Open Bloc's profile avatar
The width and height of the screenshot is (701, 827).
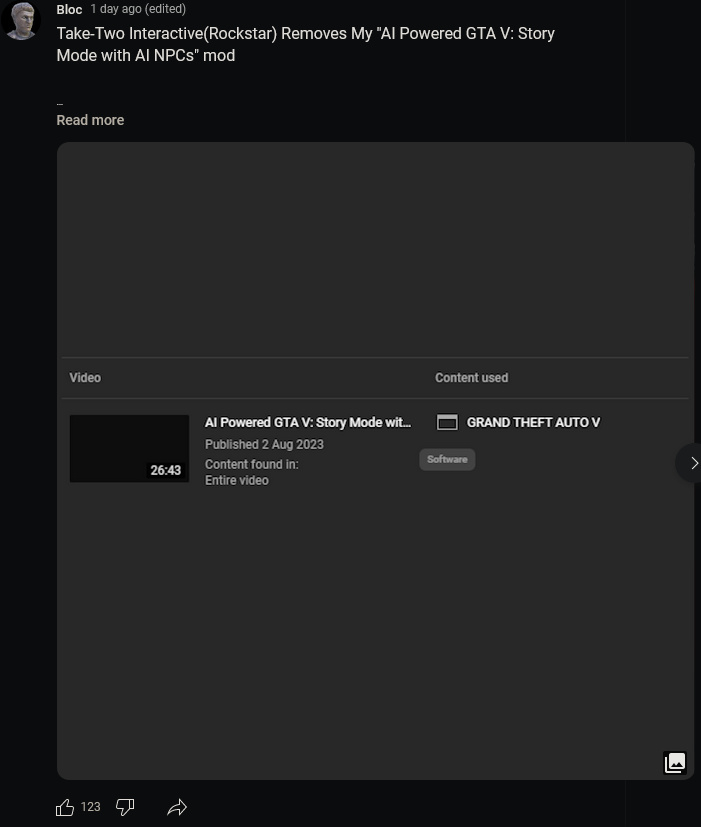click(21, 20)
